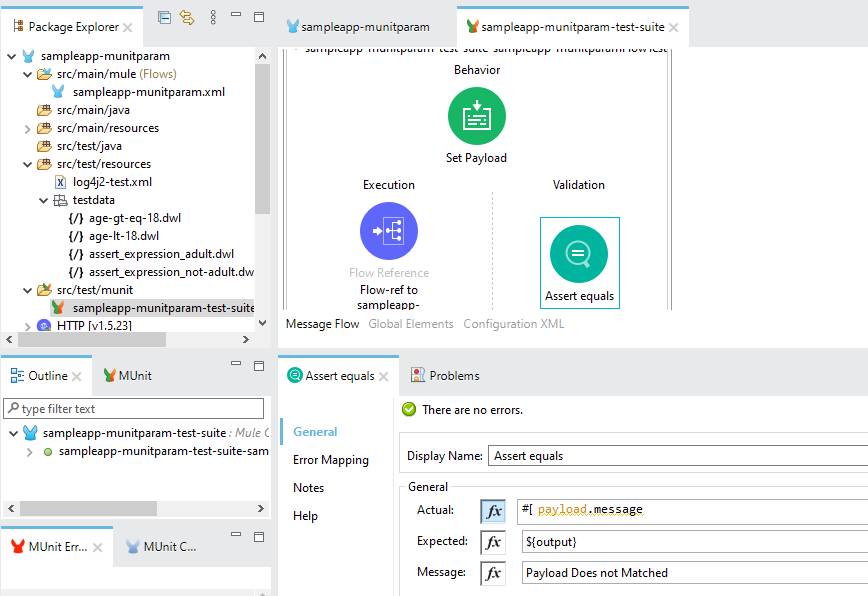The width and height of the screenshot is (868, 596).
Task: Click Package Explorer vertical scrollbar thumb
Action: [x=262, y=139]
